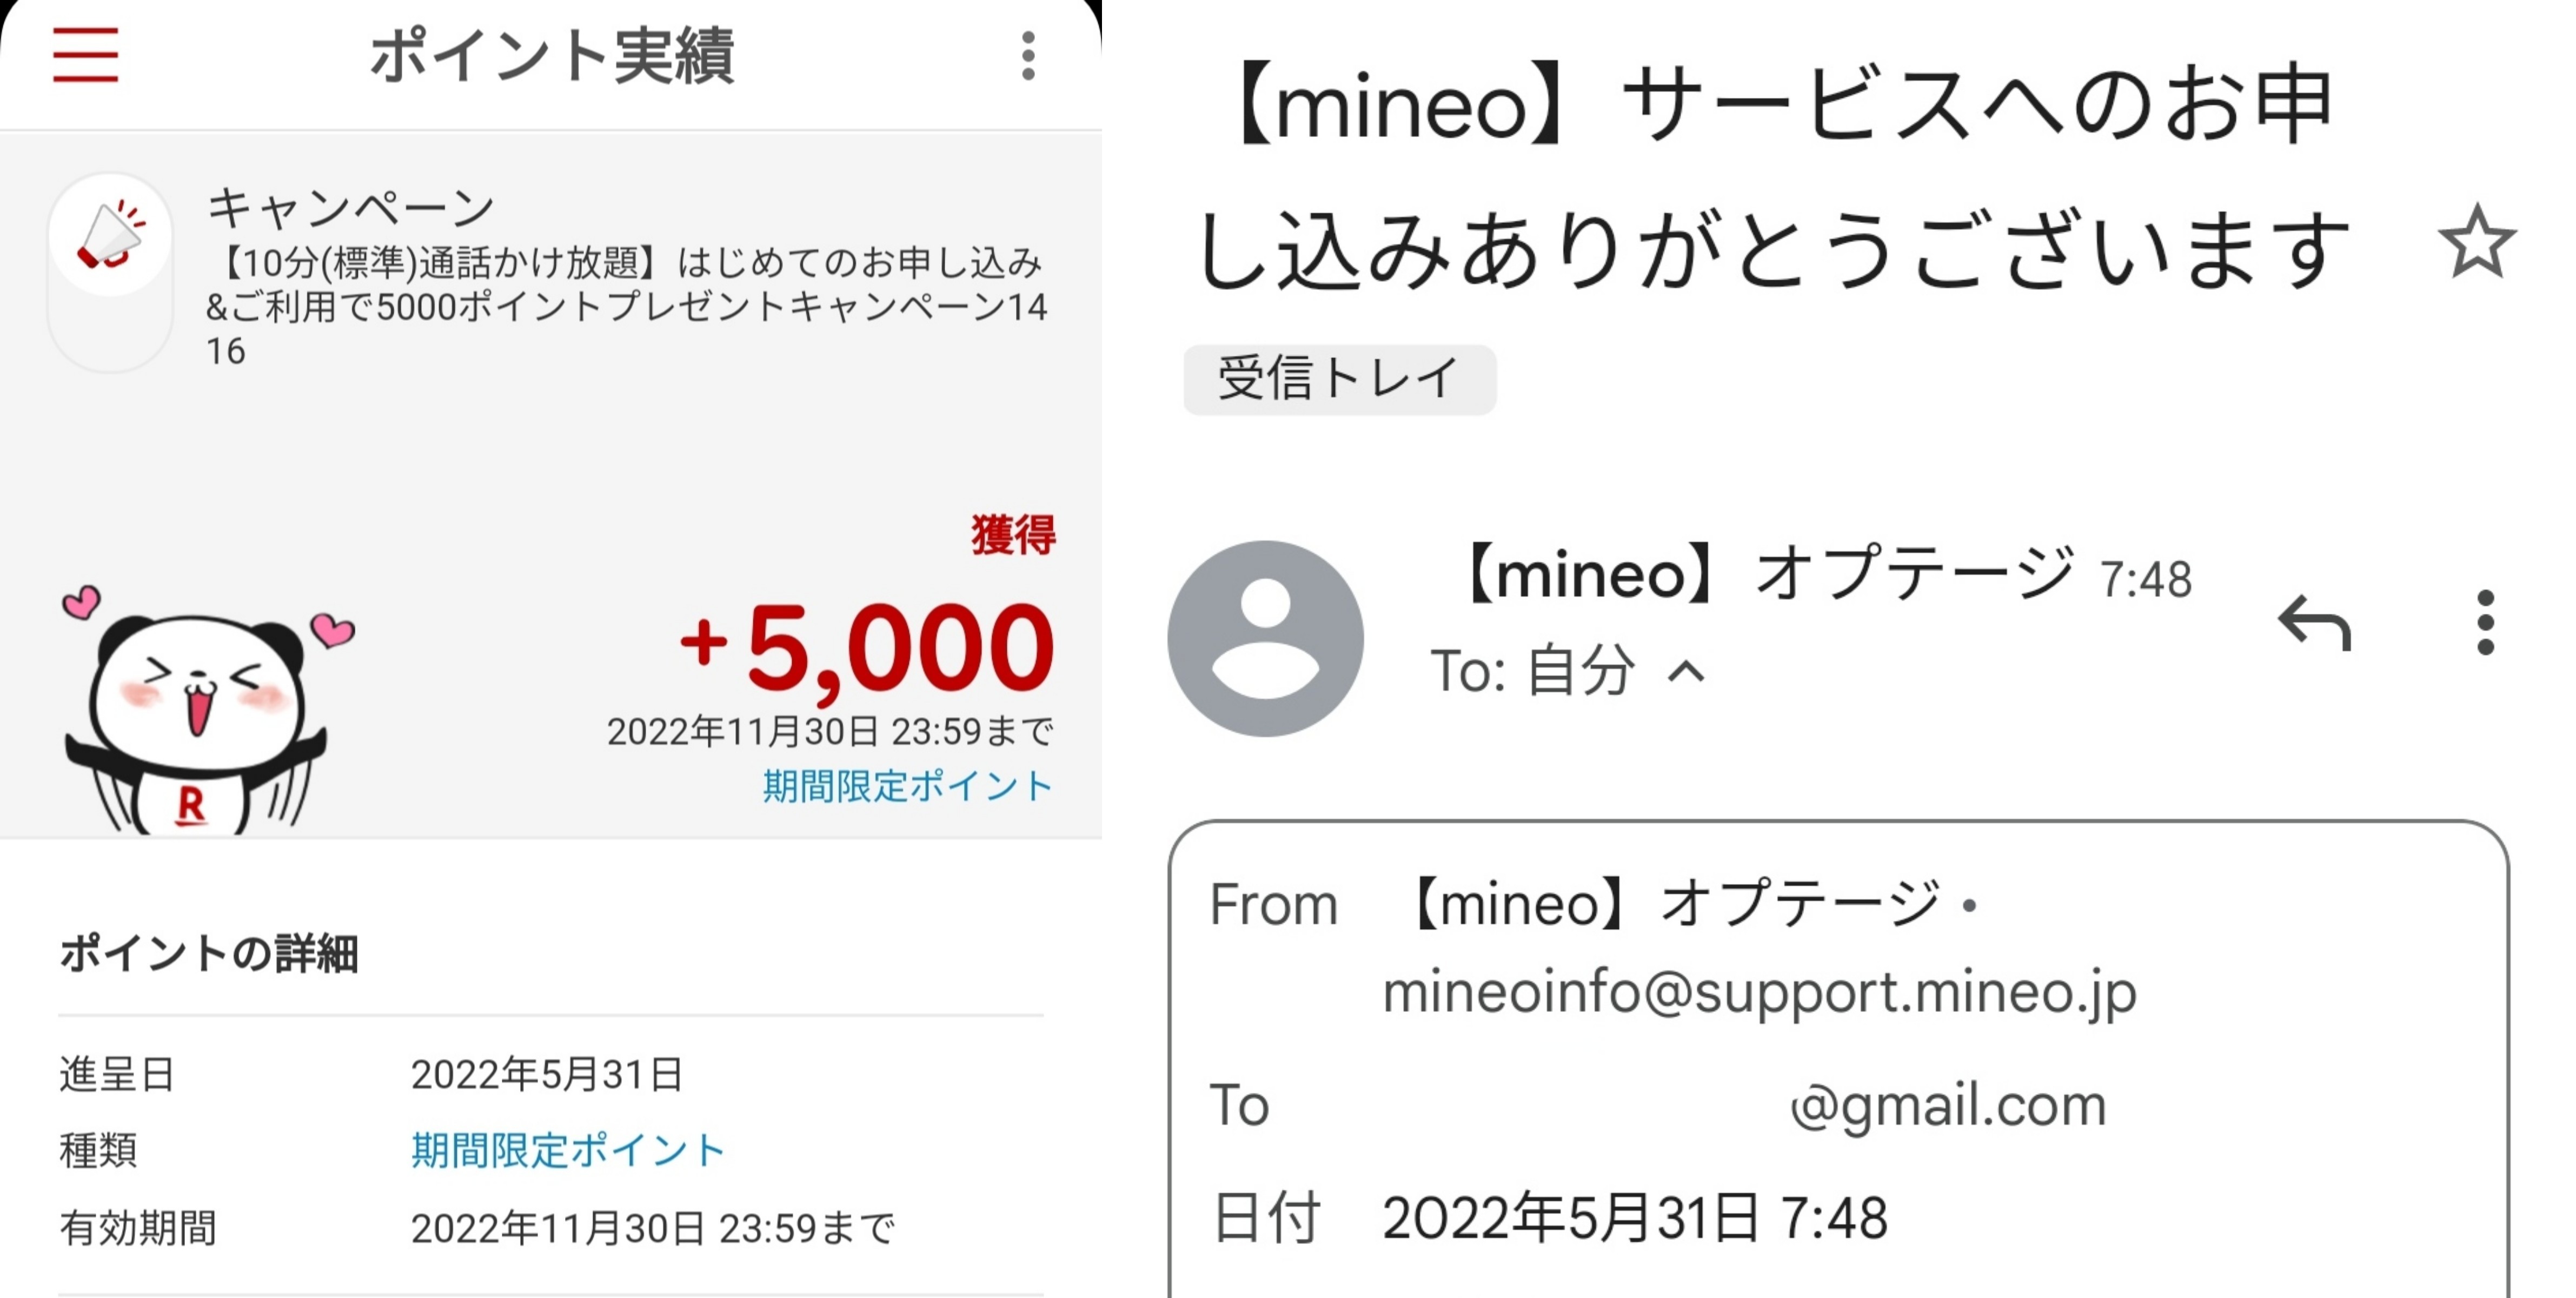2576x1298 pixels.
Task: Open the 期間限定ポイント link under +5,000
Action: pos(907,786)
